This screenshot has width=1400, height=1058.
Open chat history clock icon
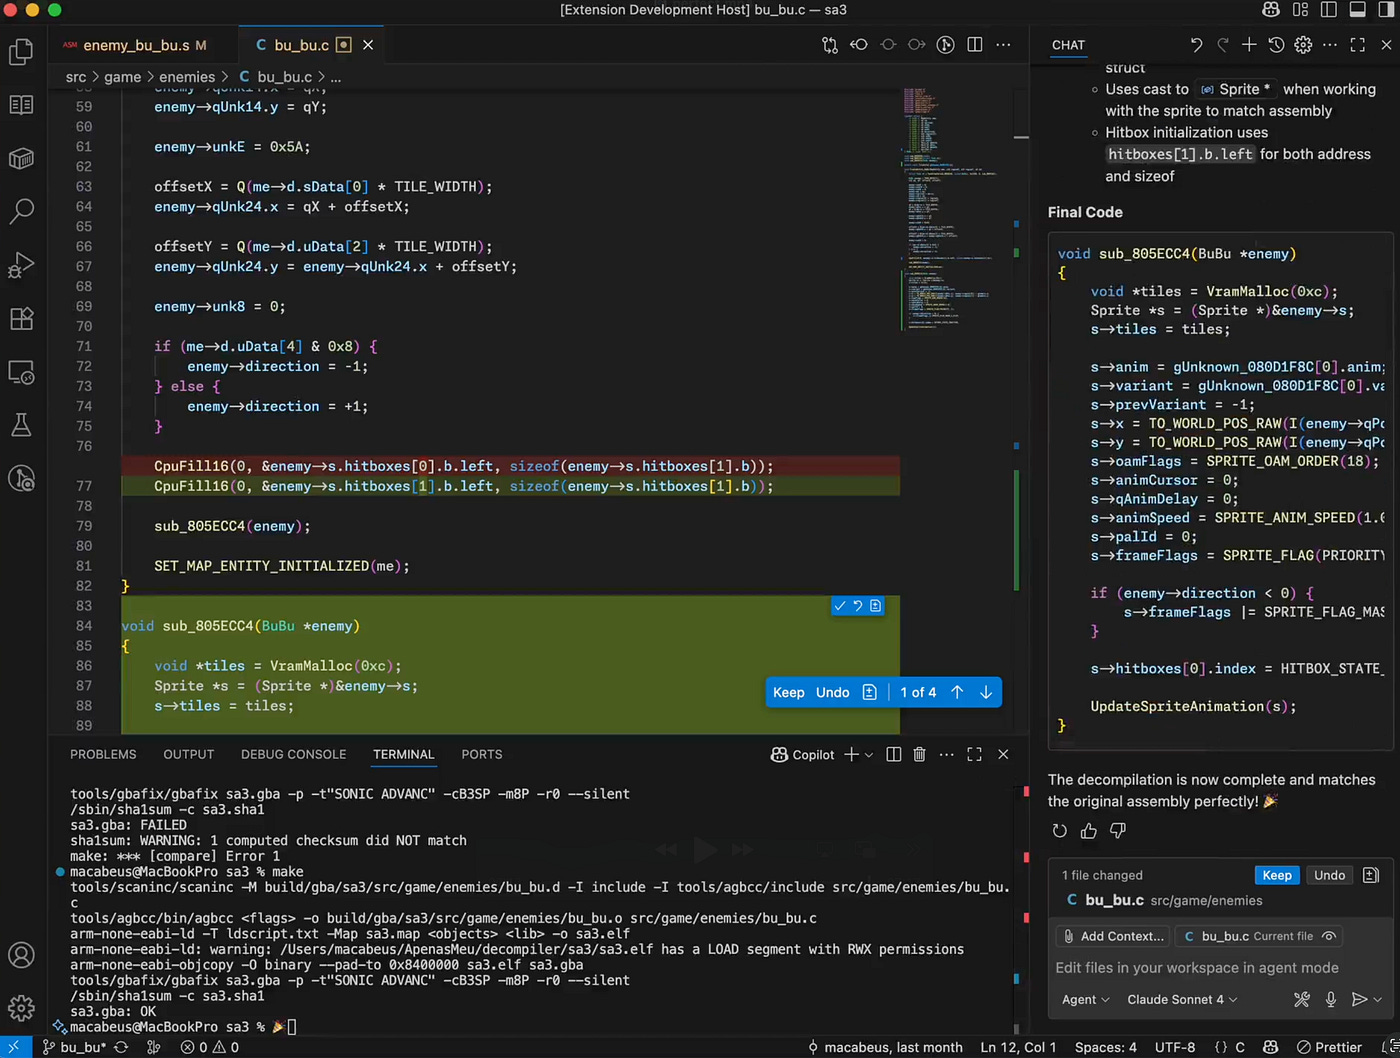pos(1276,45)
